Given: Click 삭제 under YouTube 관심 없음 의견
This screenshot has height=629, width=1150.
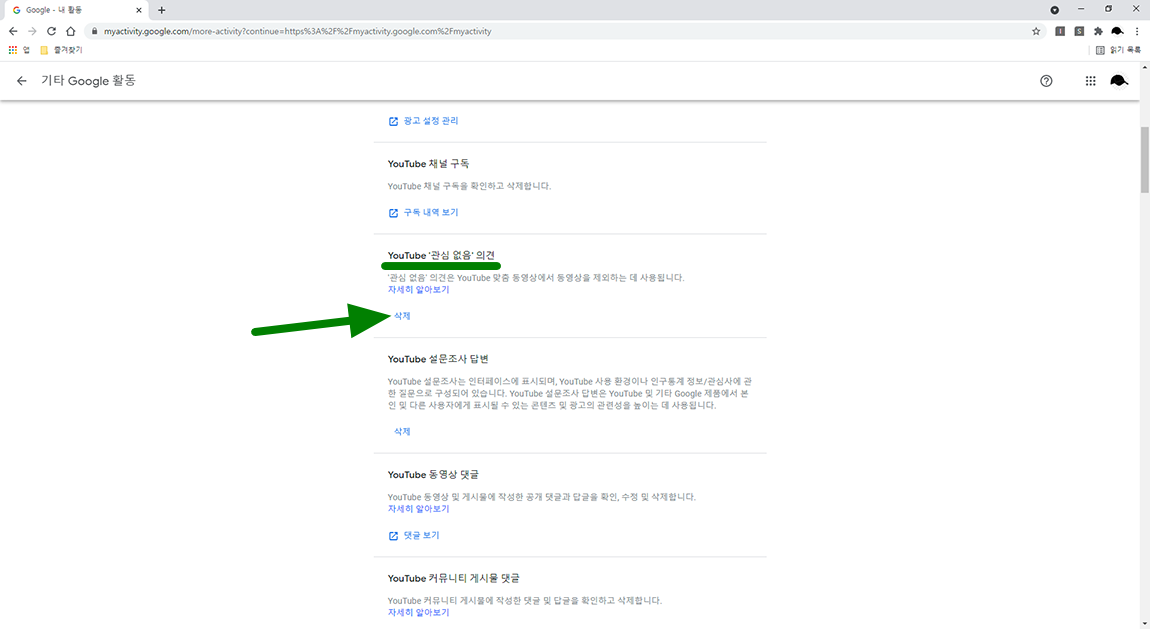Looking at the screenshot, I should click(402, 316).
